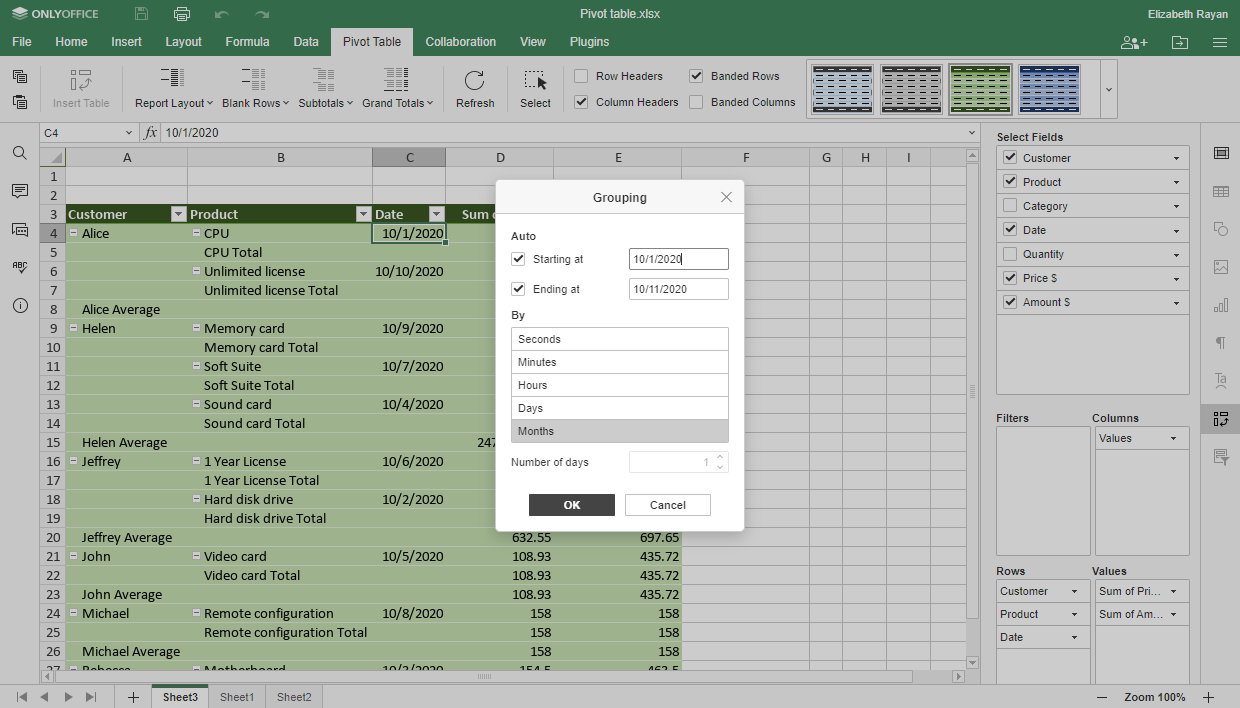Switch to the Formula tab

[247, 42]
